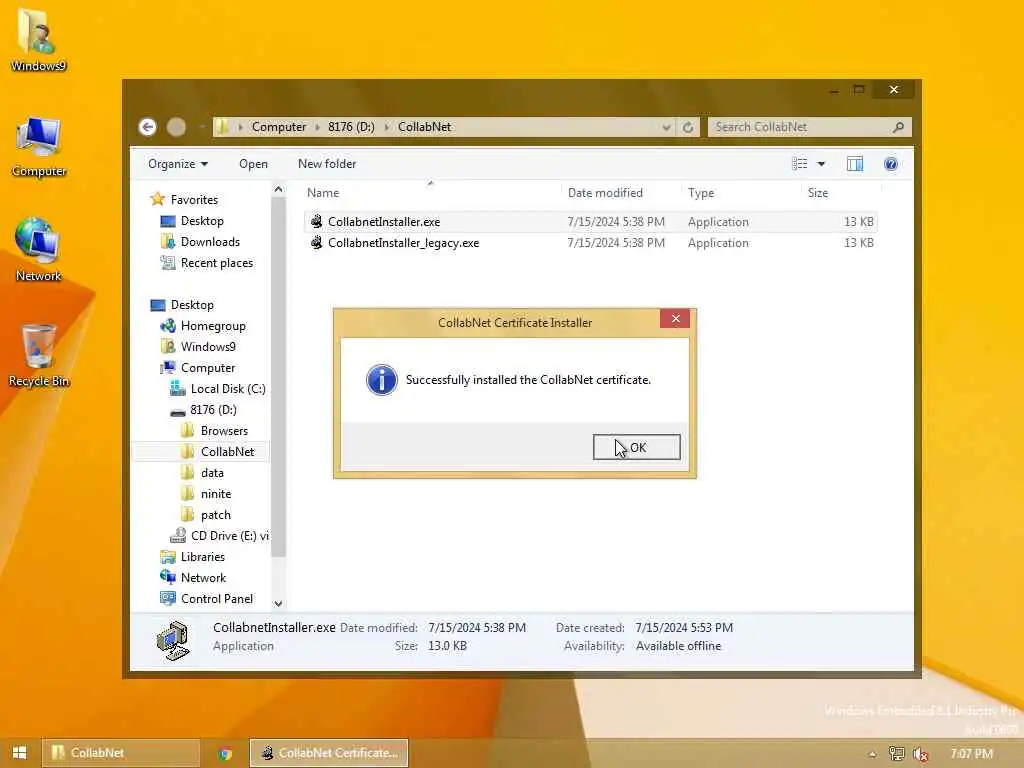Click CollabNet in the address breadcrumb
Viewport: 1024px width, 768px height.
pos(424,127)
